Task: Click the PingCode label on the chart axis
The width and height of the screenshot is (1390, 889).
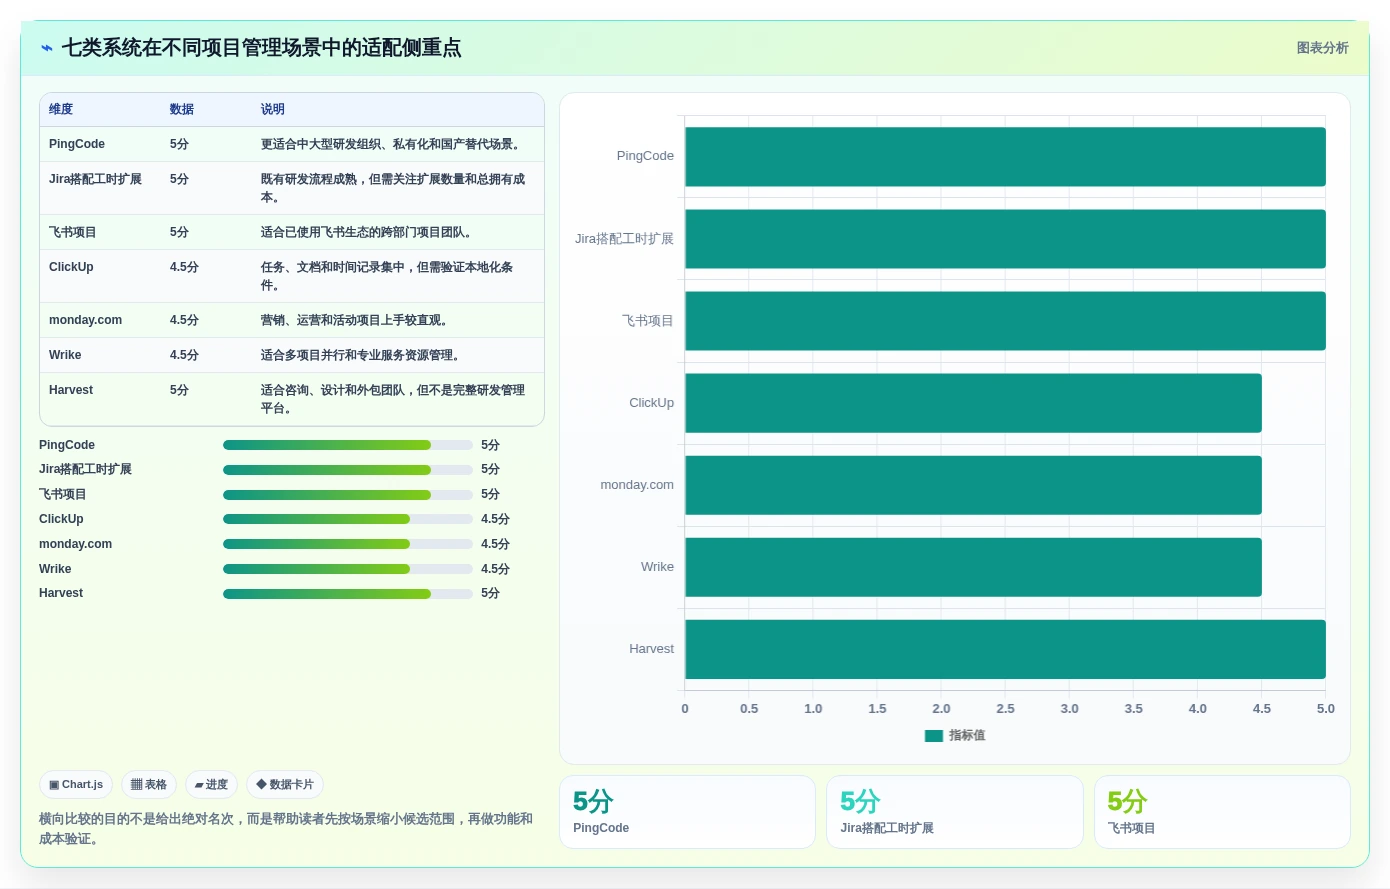Action: coord(645,156)
